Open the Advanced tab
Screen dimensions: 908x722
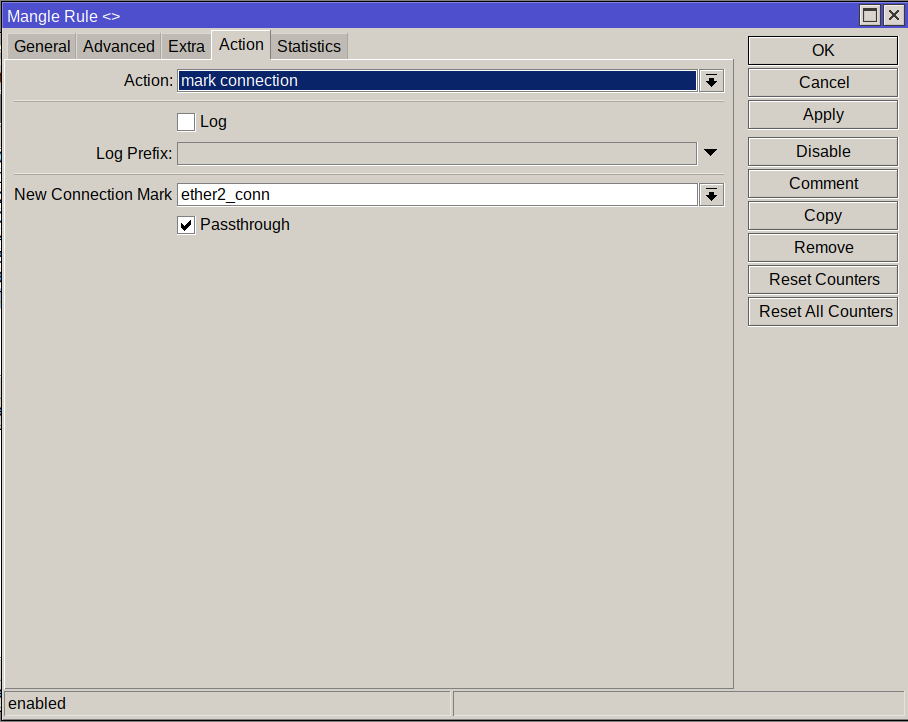(x=119, y=46)
